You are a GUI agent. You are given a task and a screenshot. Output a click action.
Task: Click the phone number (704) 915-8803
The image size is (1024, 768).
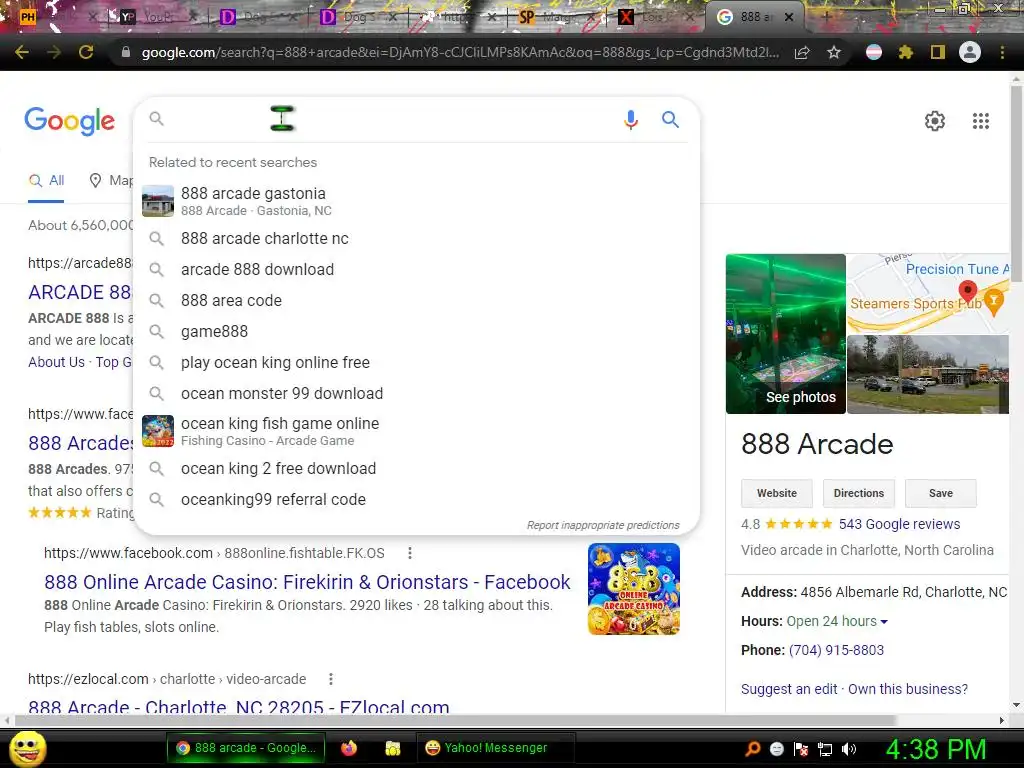[836, 650]
